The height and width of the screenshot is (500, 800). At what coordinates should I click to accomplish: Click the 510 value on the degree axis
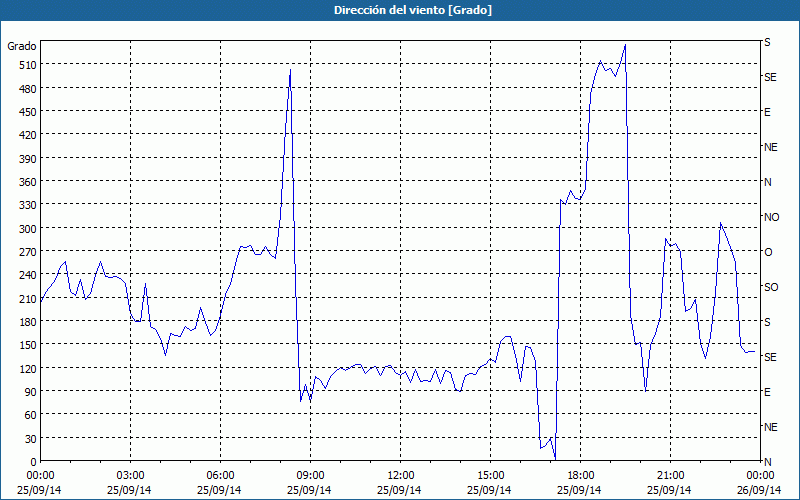pyautogui.click(x=28, y=65)
